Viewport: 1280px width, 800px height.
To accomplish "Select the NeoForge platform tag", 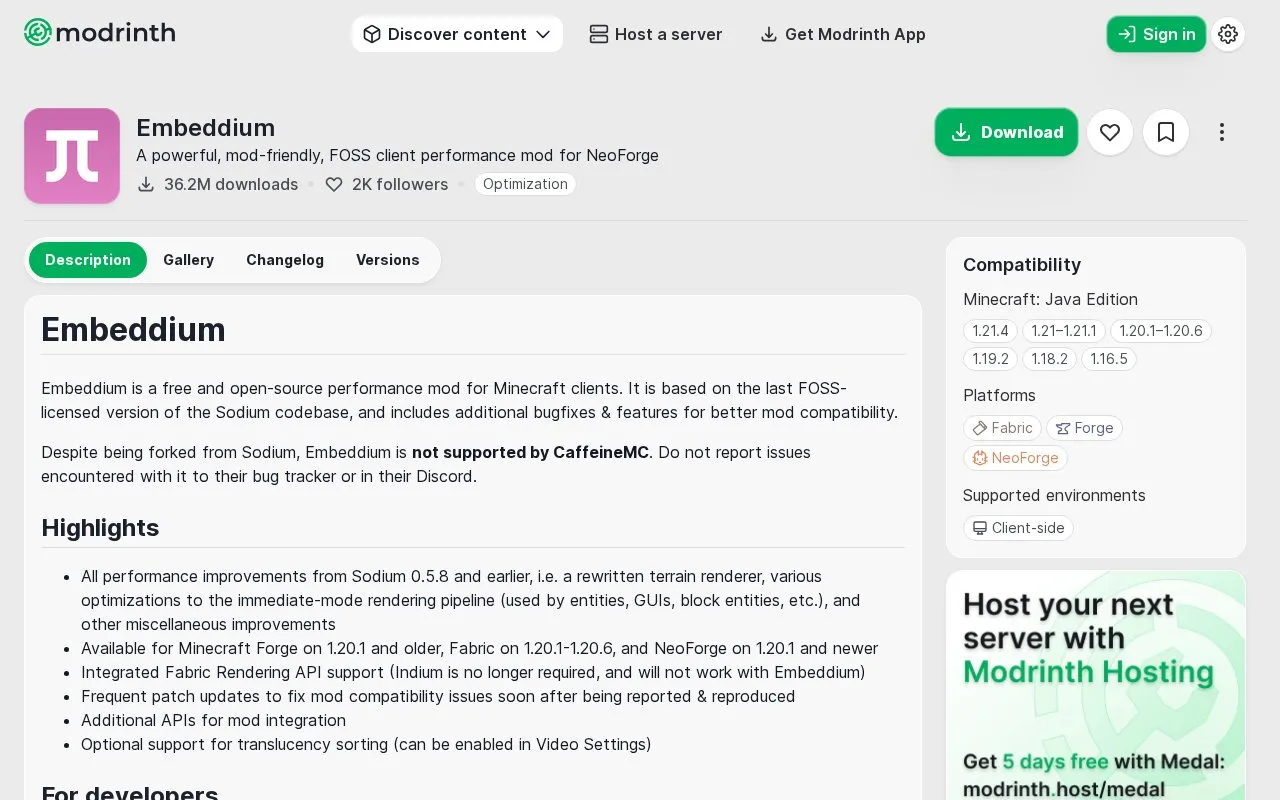I will (x=1016, y=458).
